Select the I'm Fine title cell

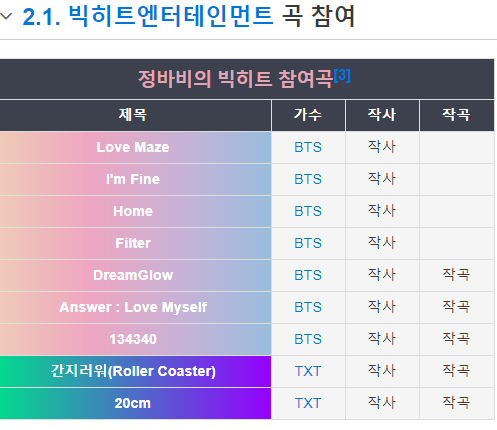tap(135, 179)
